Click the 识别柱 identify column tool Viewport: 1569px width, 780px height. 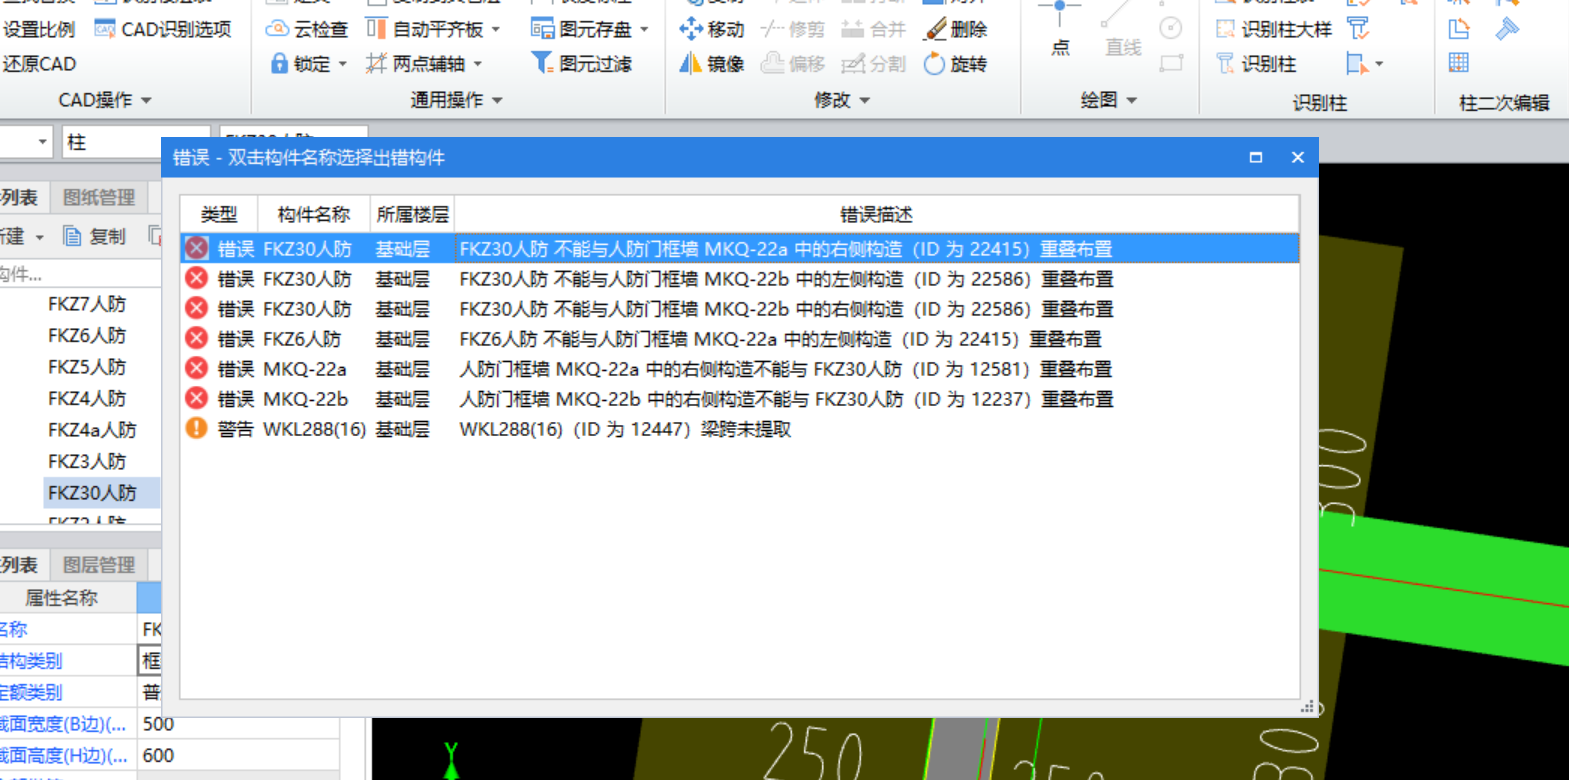click(1256, 64)
